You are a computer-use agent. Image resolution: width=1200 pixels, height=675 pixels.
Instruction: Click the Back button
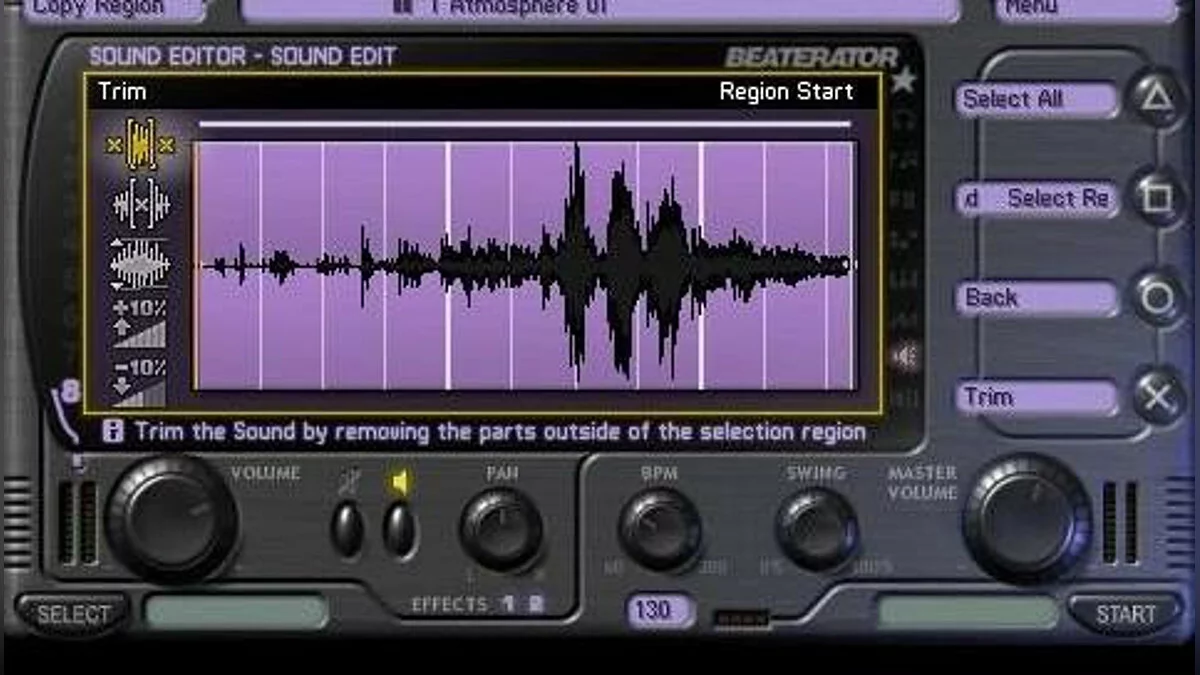point(1036,298)
